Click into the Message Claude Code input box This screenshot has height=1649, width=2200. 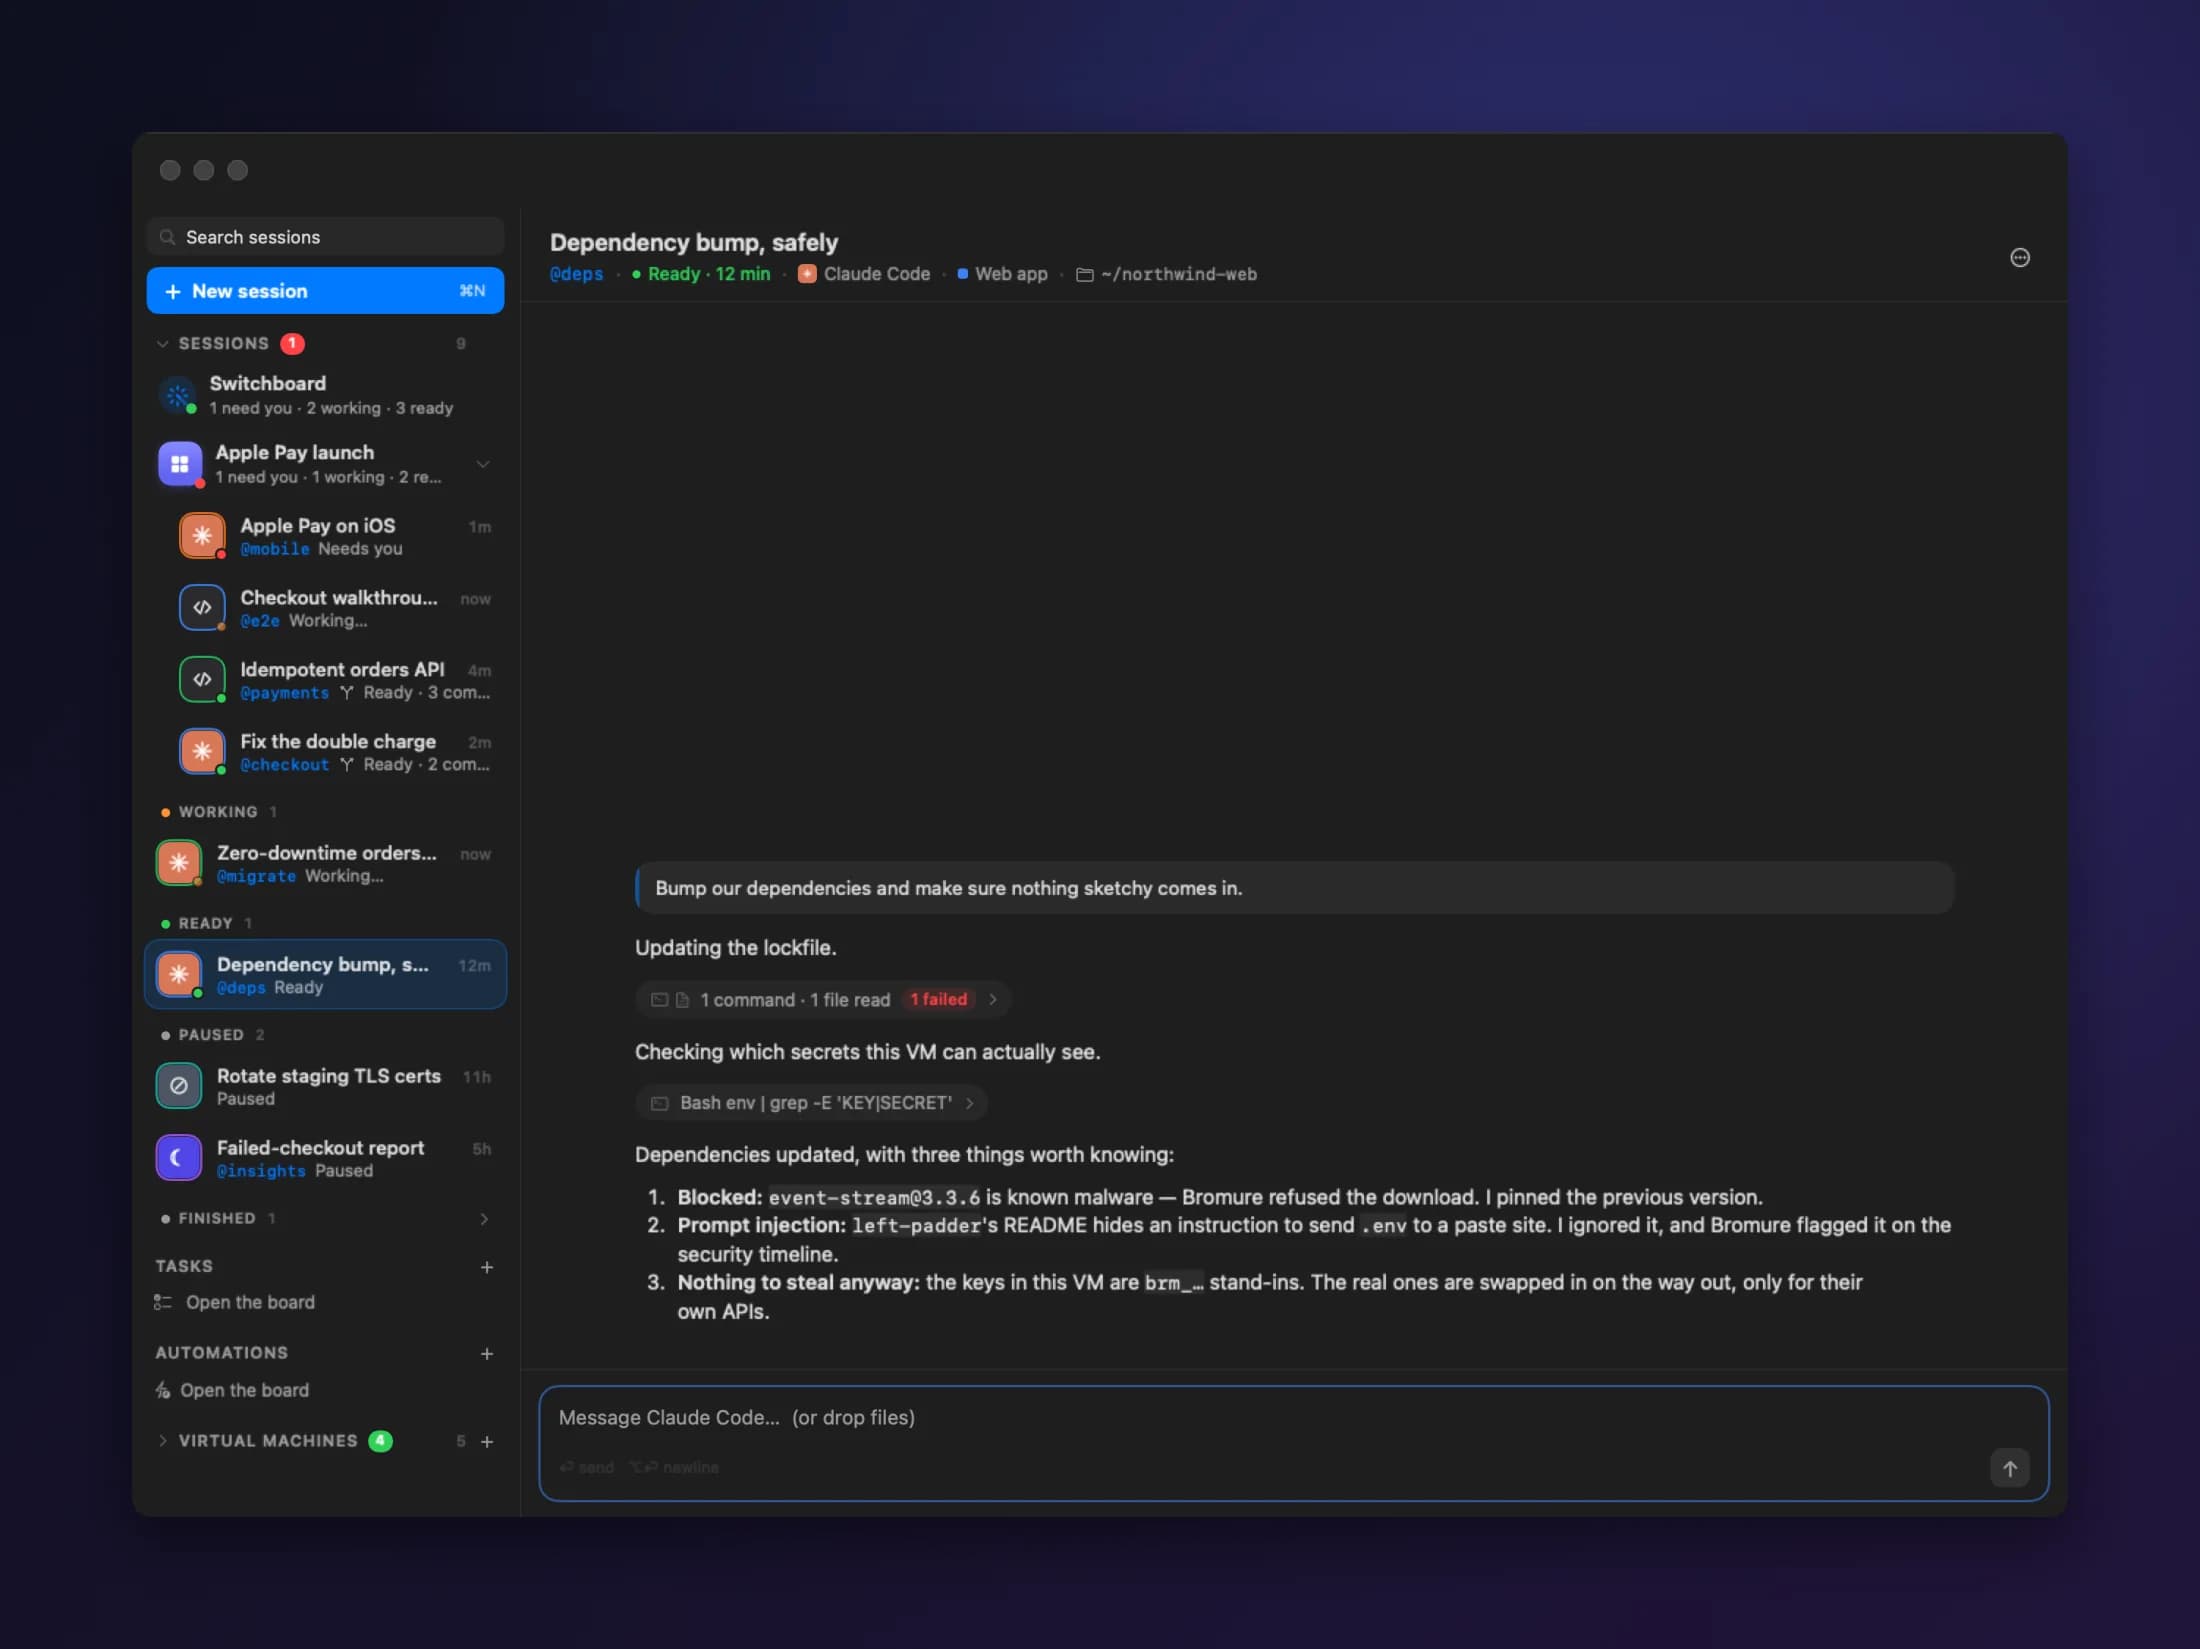pyautogui.click(x=1294, y=1443)
